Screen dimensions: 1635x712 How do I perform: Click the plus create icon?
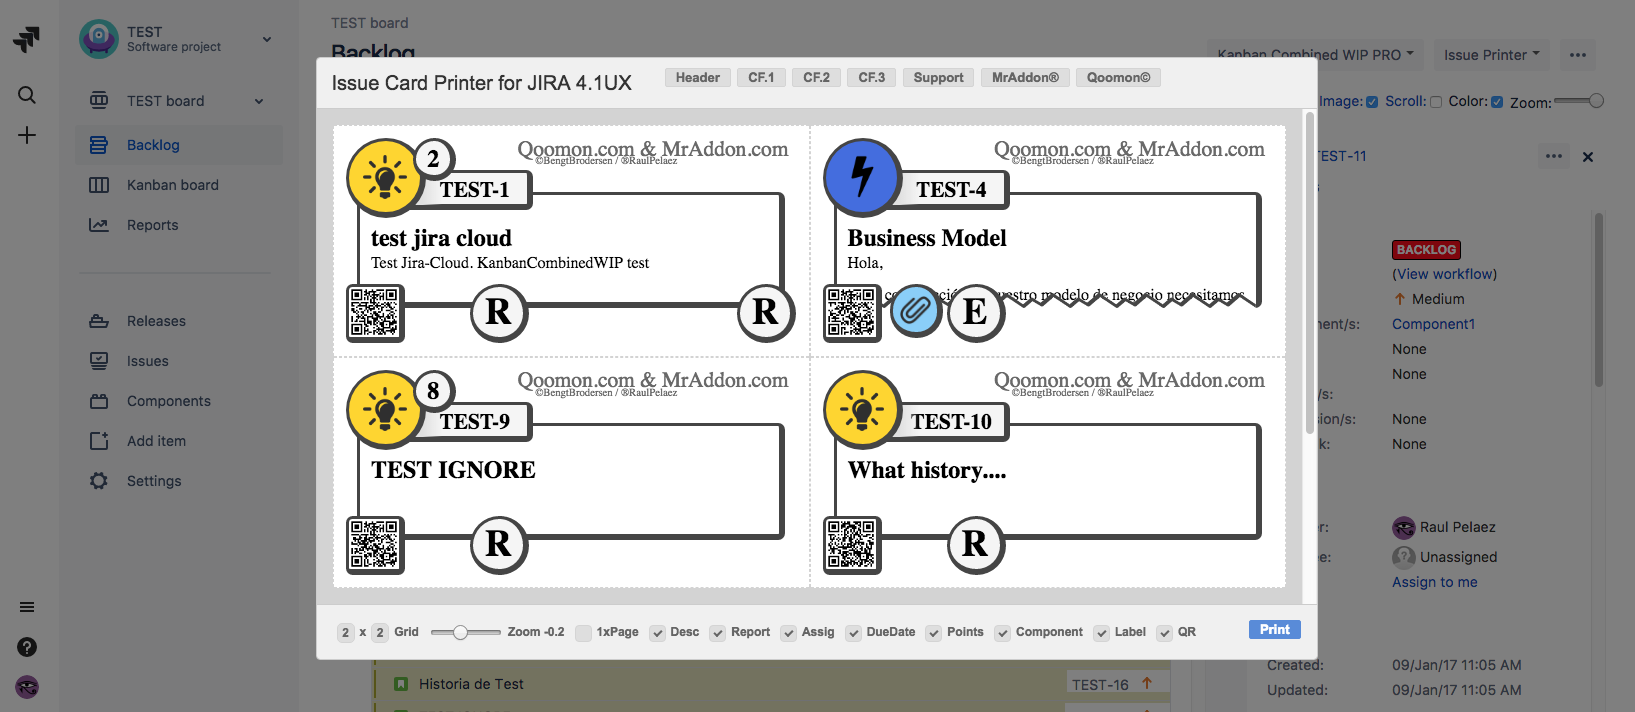pyautogui.click(x=27, y=135)
